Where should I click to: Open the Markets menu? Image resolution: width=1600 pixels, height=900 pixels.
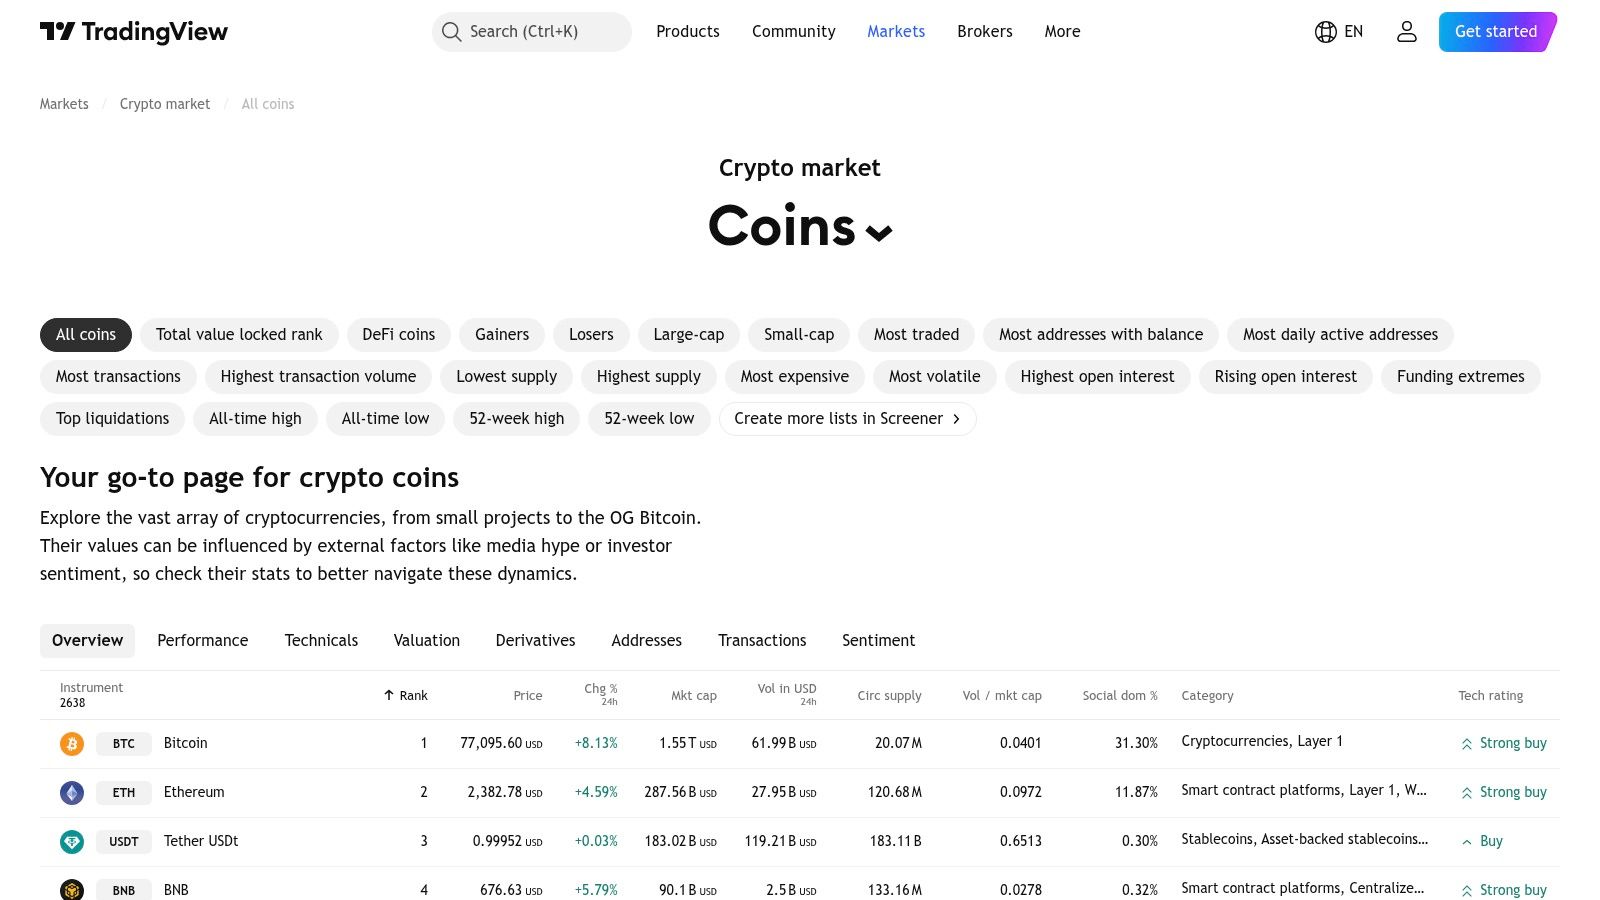click(x=896, y=32)
